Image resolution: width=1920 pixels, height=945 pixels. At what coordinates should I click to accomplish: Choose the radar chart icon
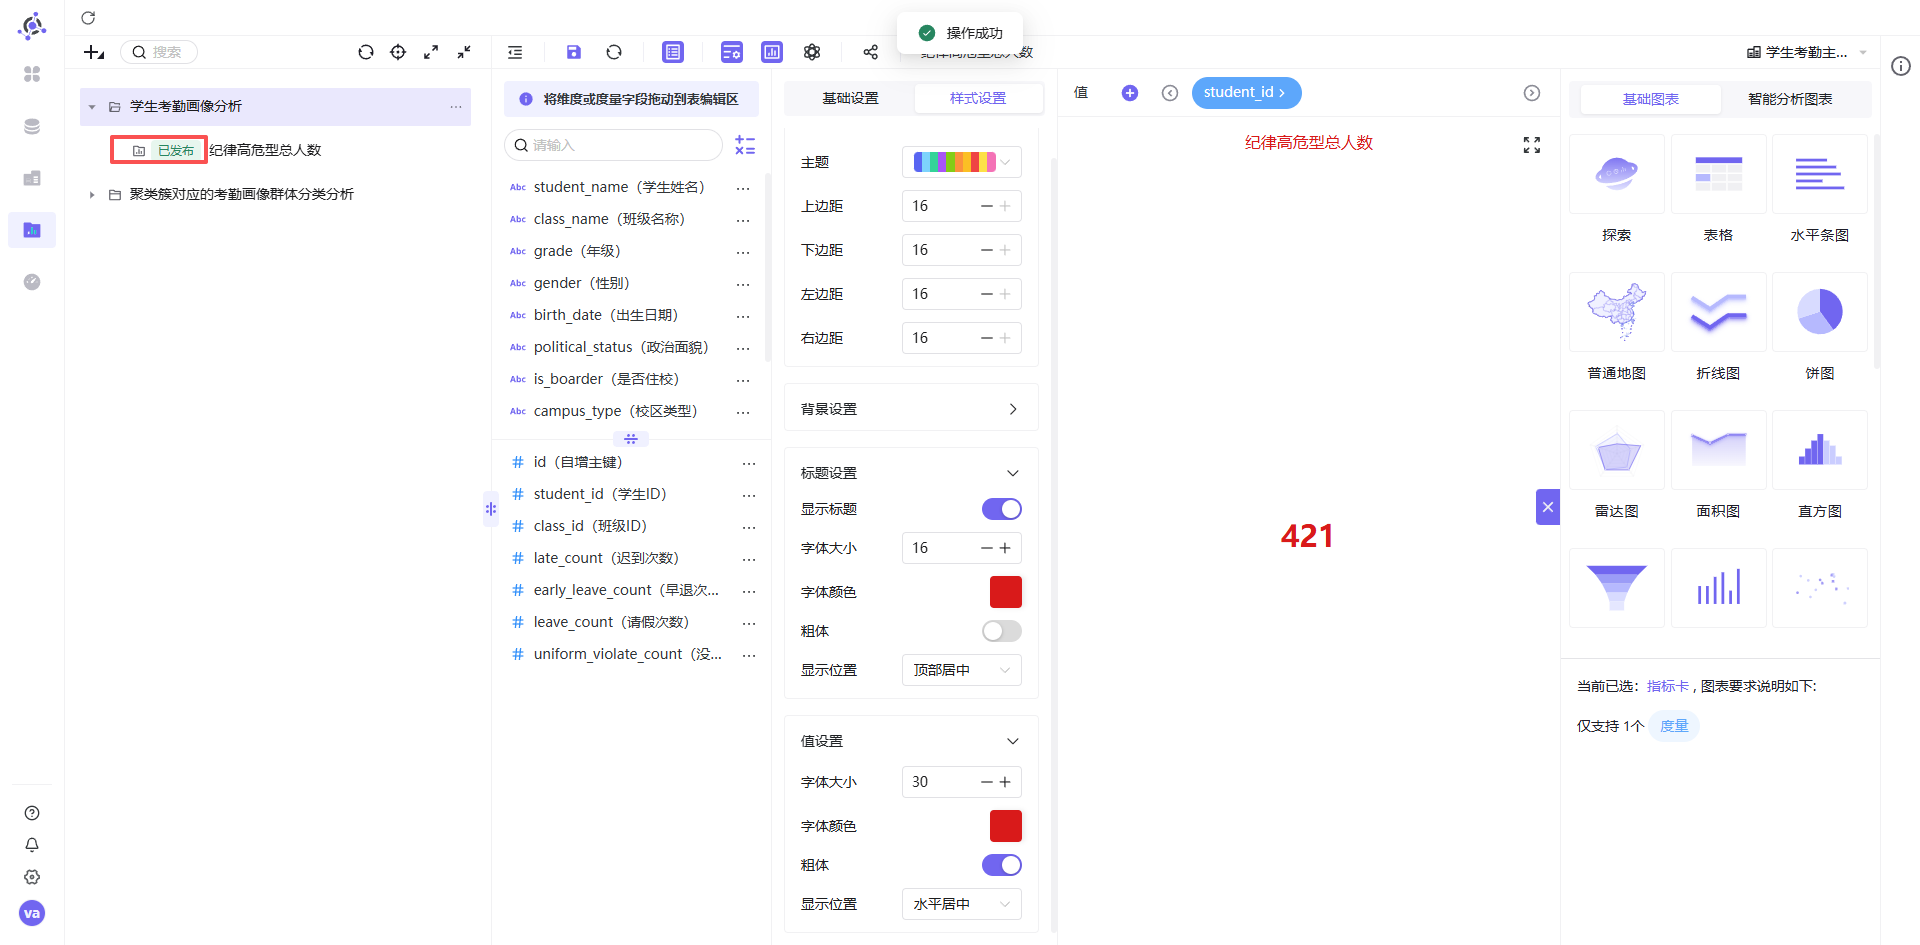coord(1617,450)
